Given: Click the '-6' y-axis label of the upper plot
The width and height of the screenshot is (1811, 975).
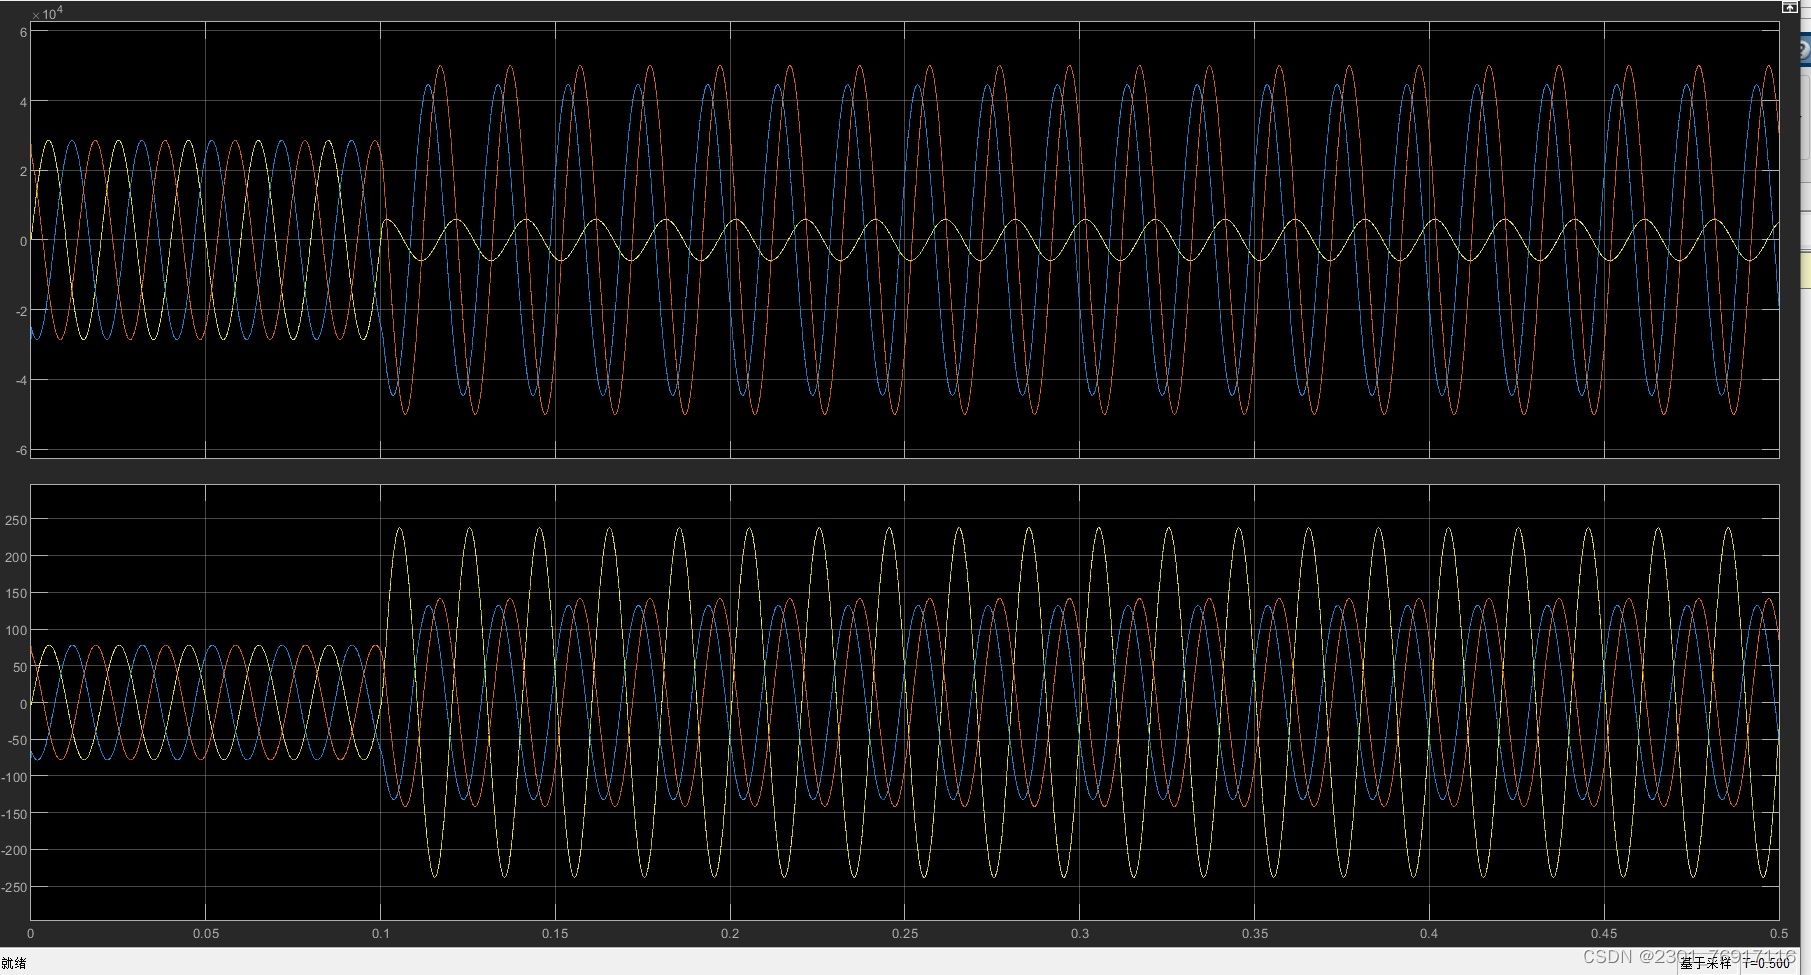Looking at the screenshot, I should pos(21,450).
